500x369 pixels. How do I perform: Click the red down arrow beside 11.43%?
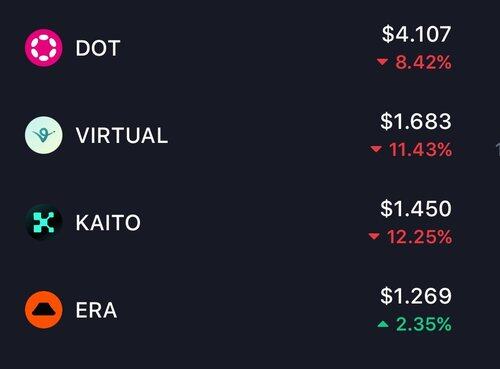376,149
